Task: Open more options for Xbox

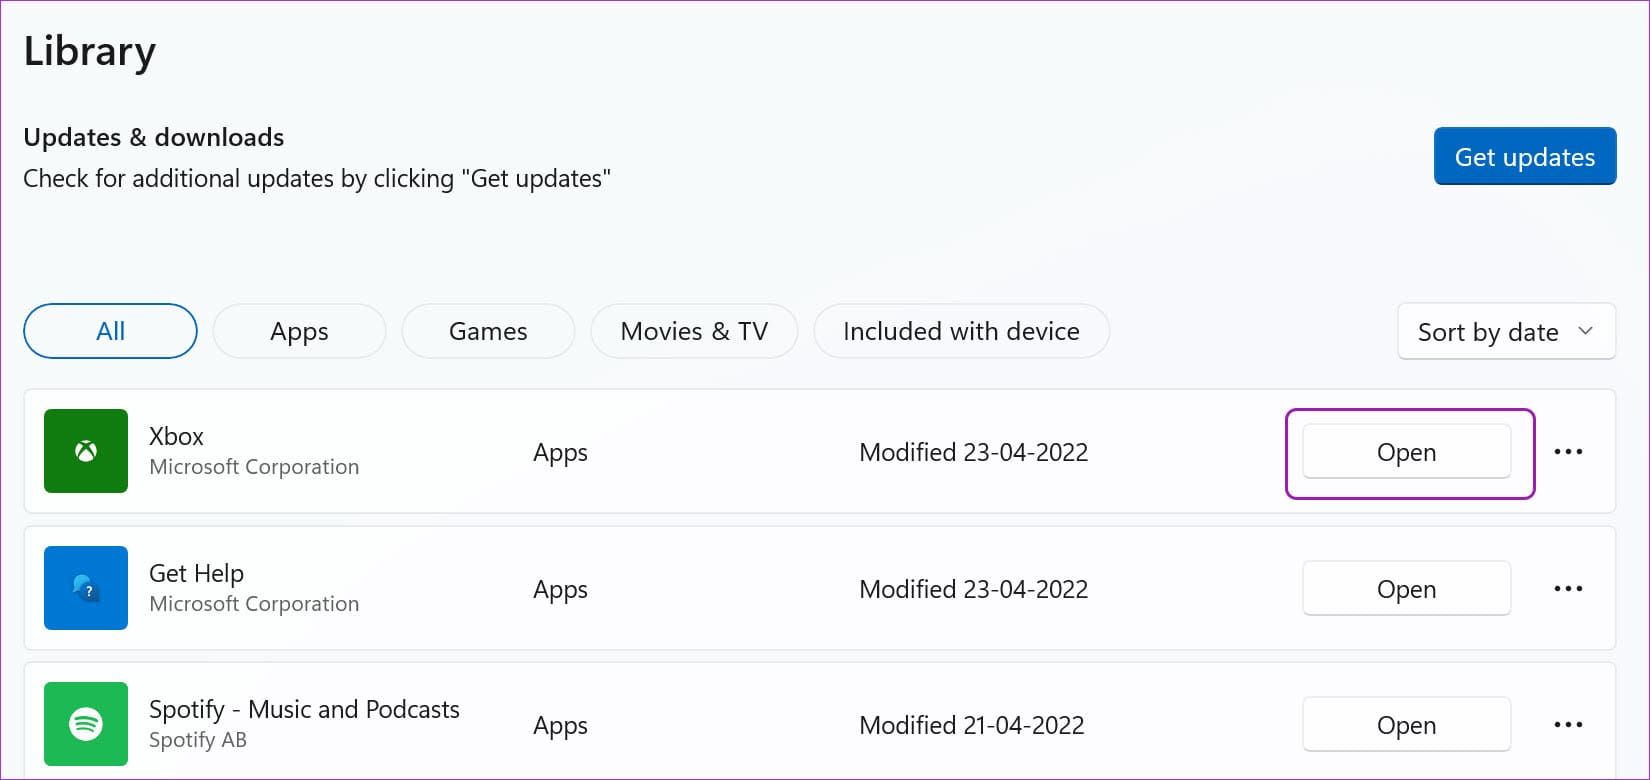Action: 1568,452
